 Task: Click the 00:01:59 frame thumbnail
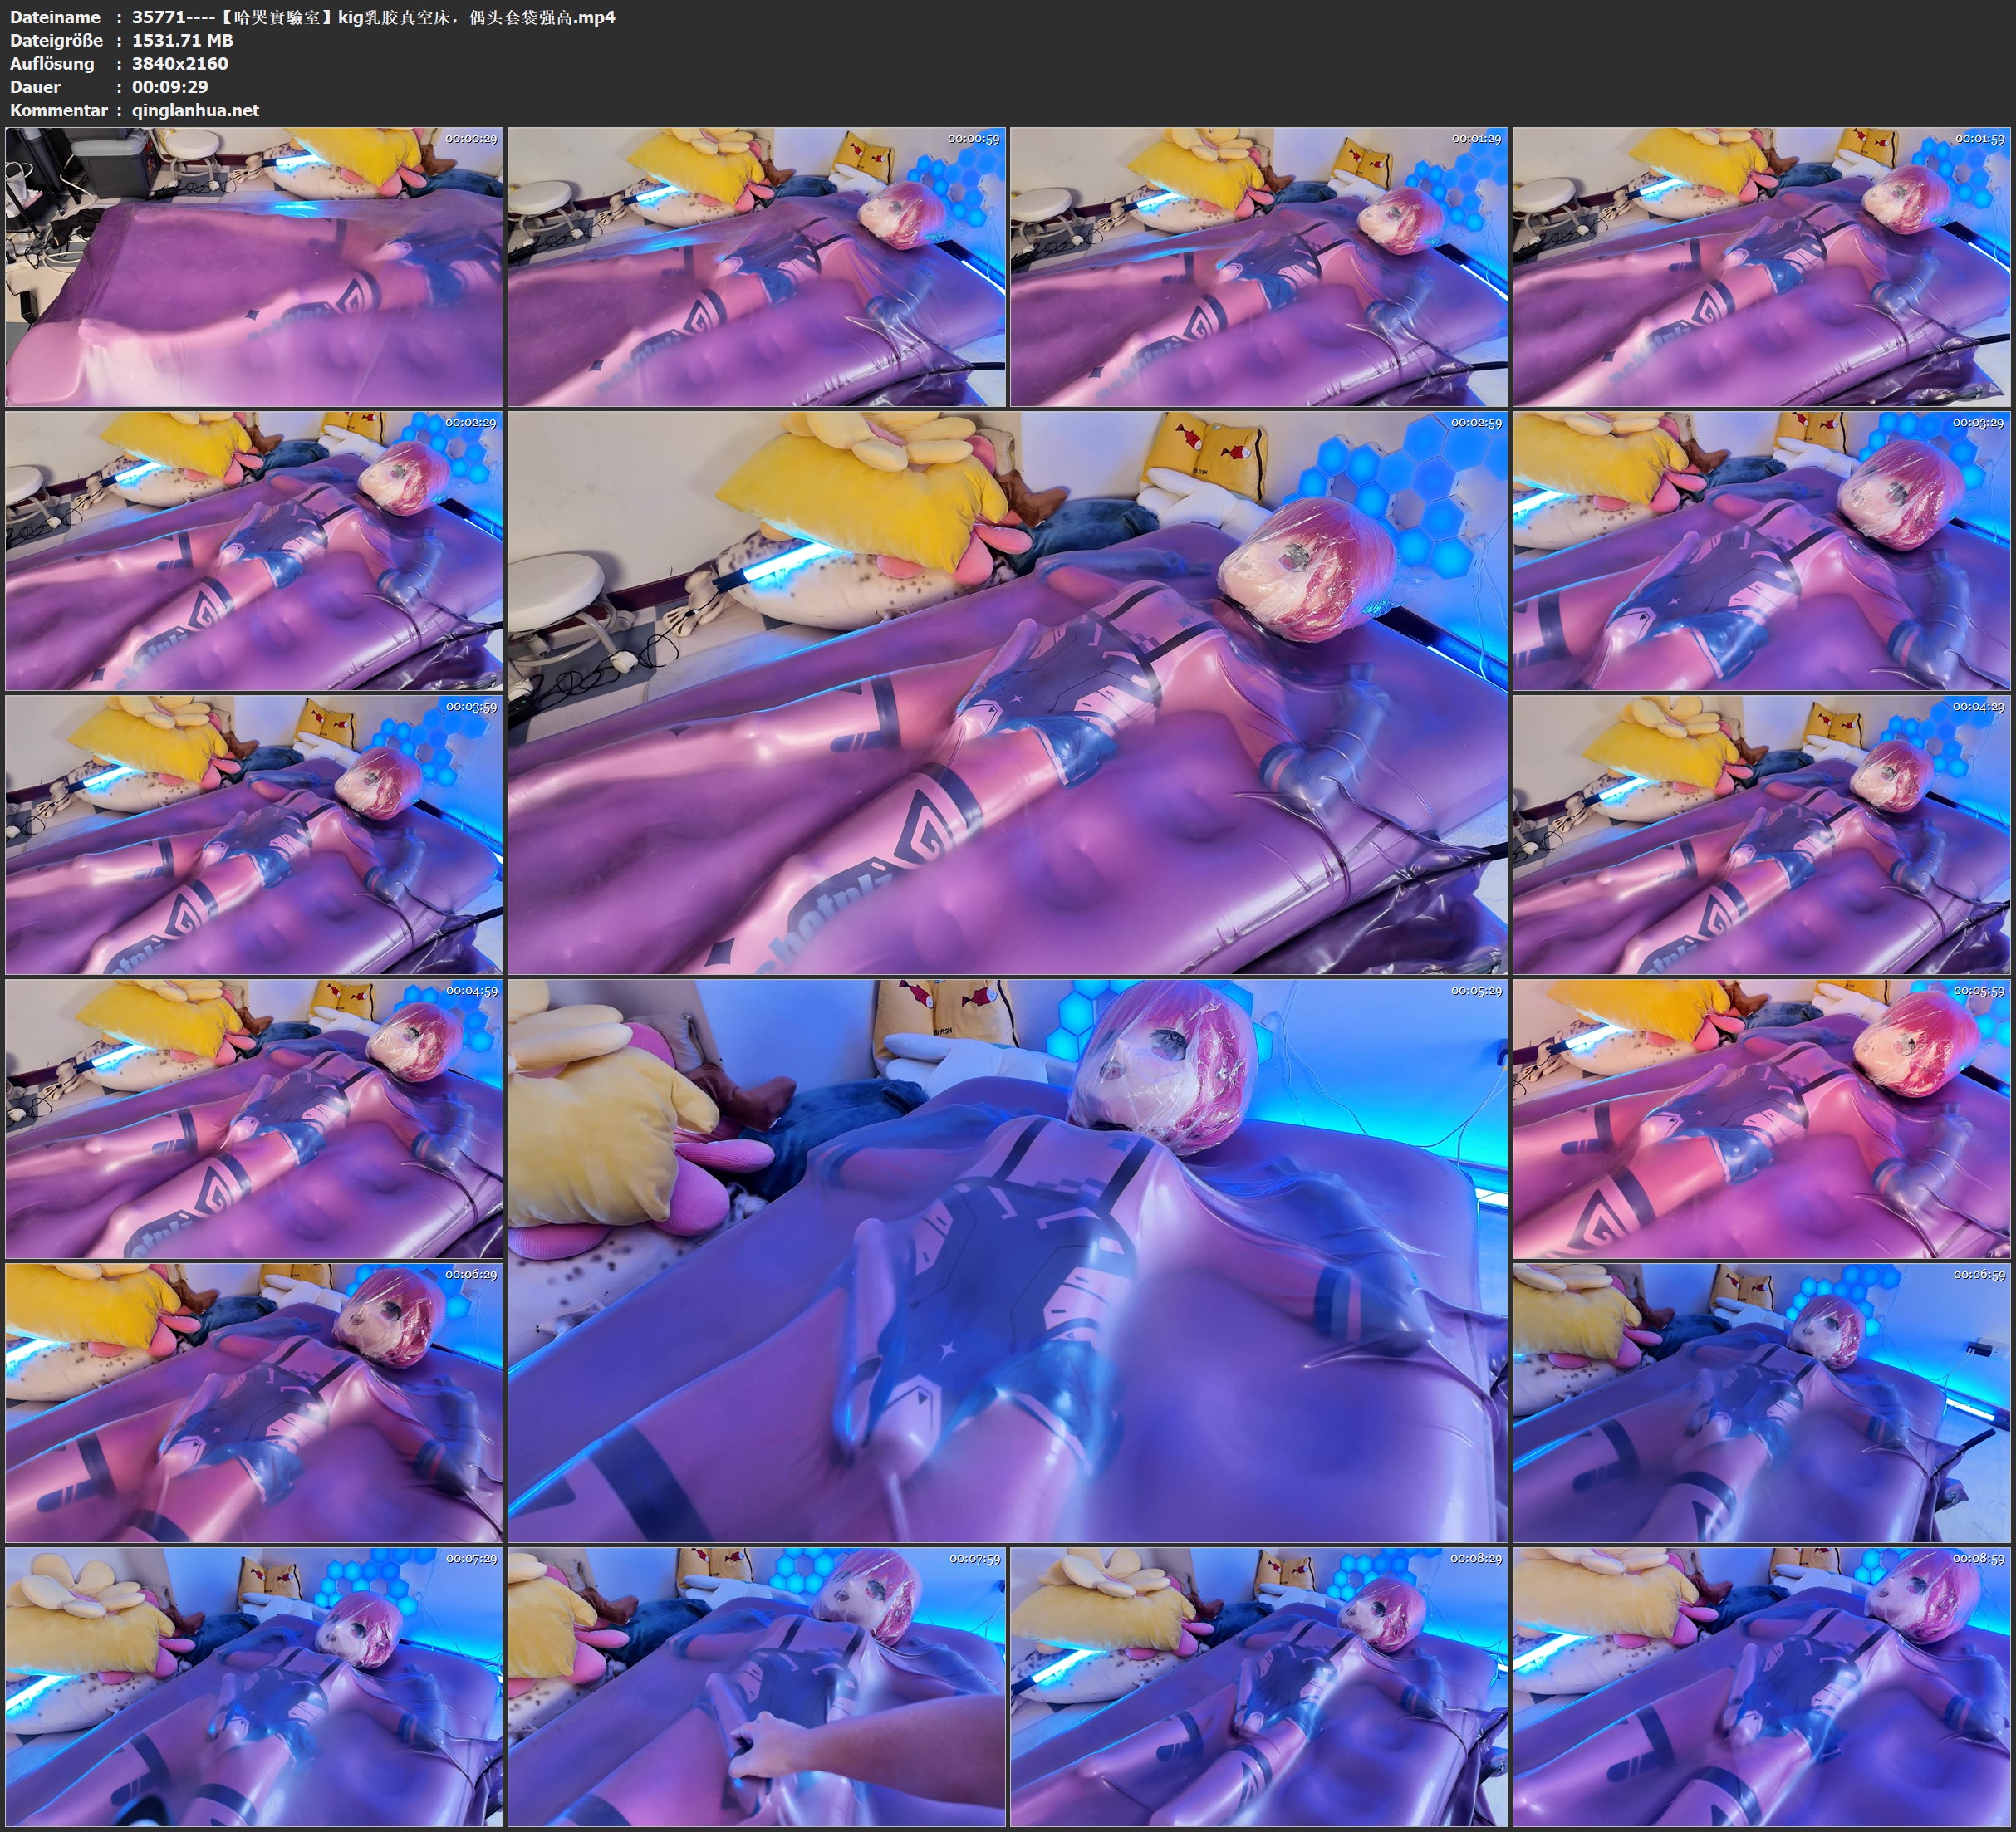(1761, 266)
